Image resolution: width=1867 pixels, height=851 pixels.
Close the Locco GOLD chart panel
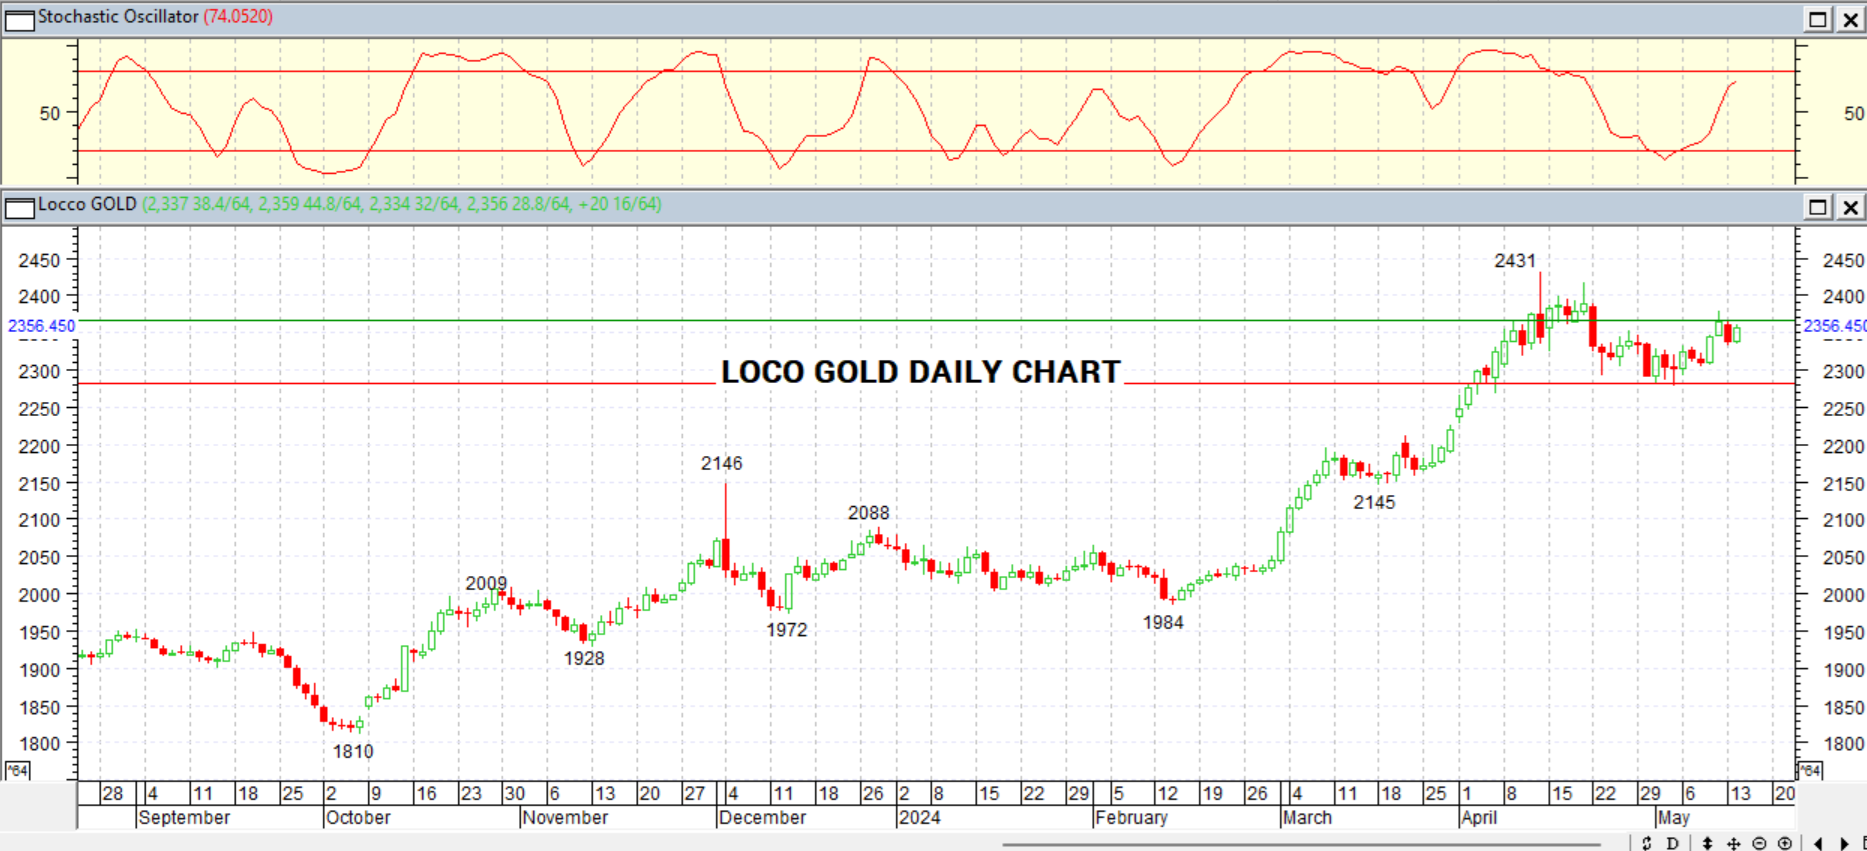(1850, 207)
